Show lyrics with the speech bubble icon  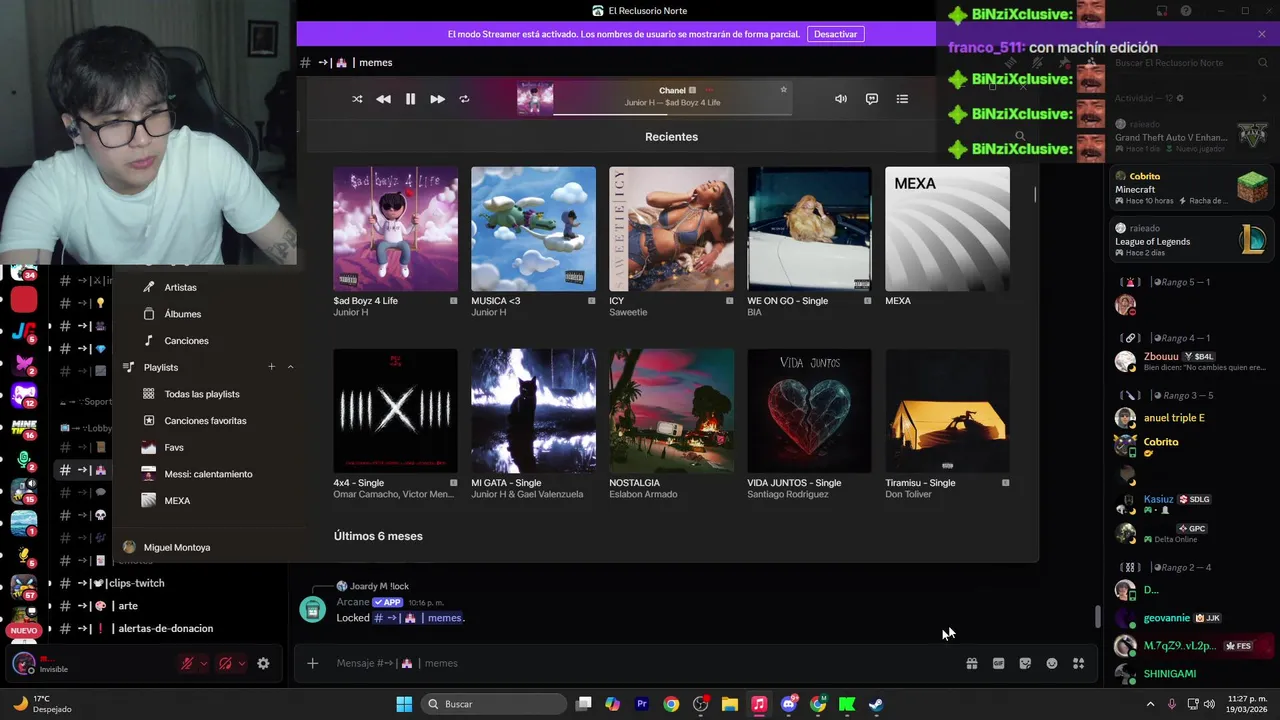pyautogui.click(x=872, y=99)
